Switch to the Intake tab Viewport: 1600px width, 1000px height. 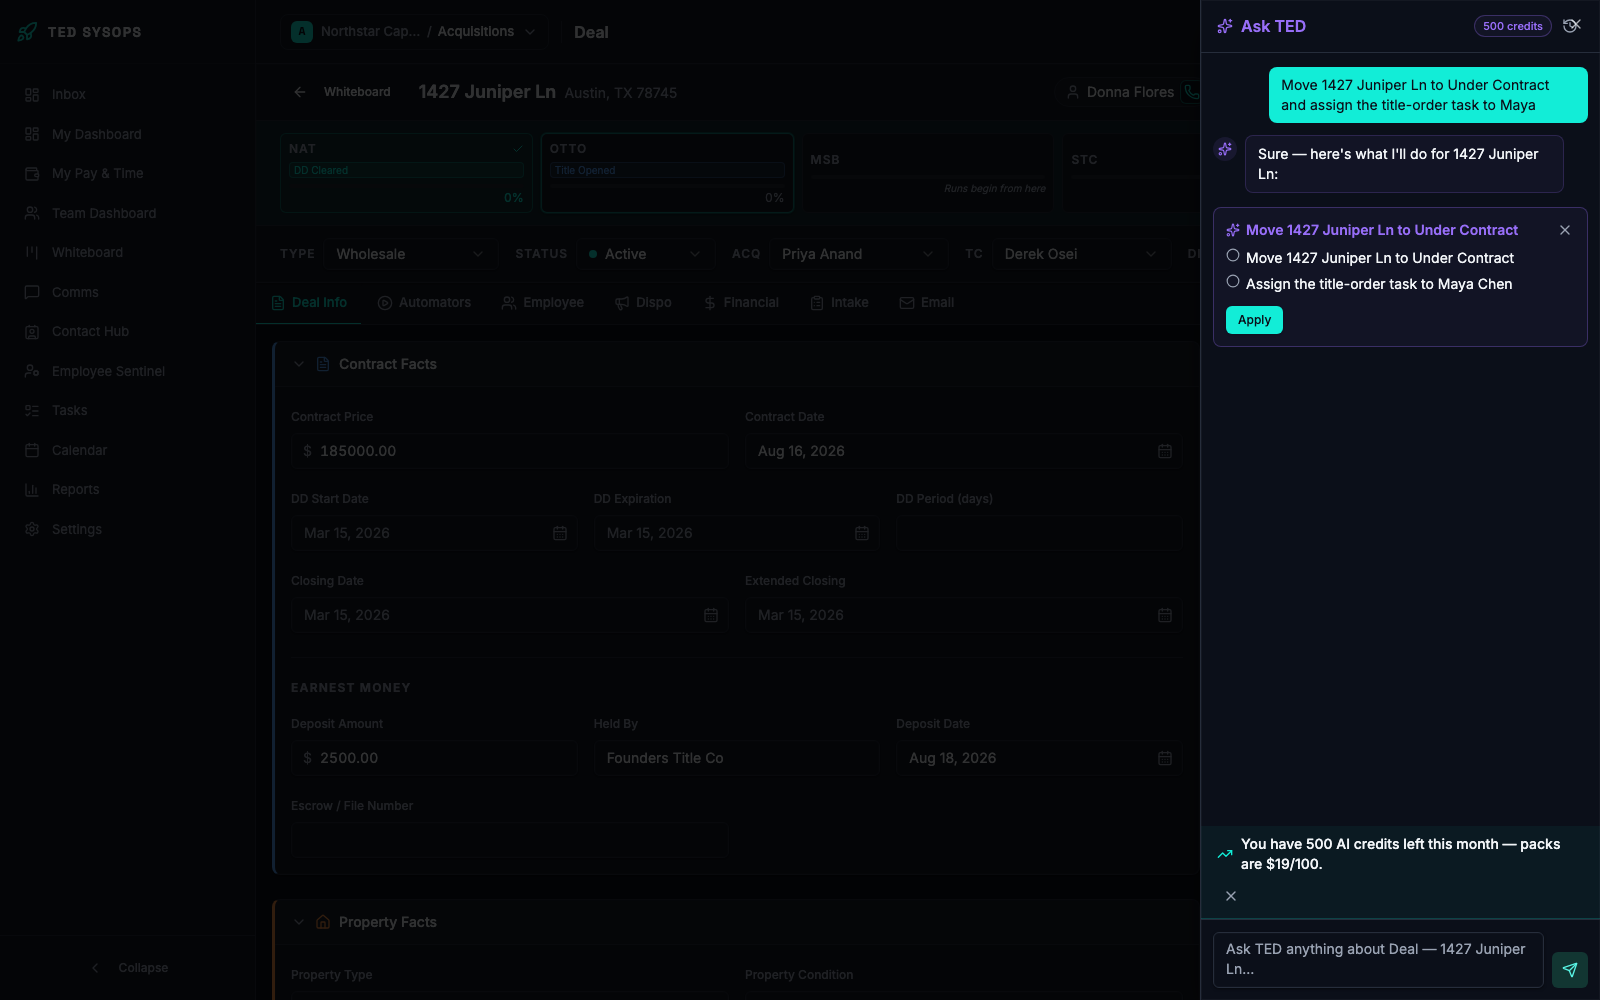click(x=839, y=303)
